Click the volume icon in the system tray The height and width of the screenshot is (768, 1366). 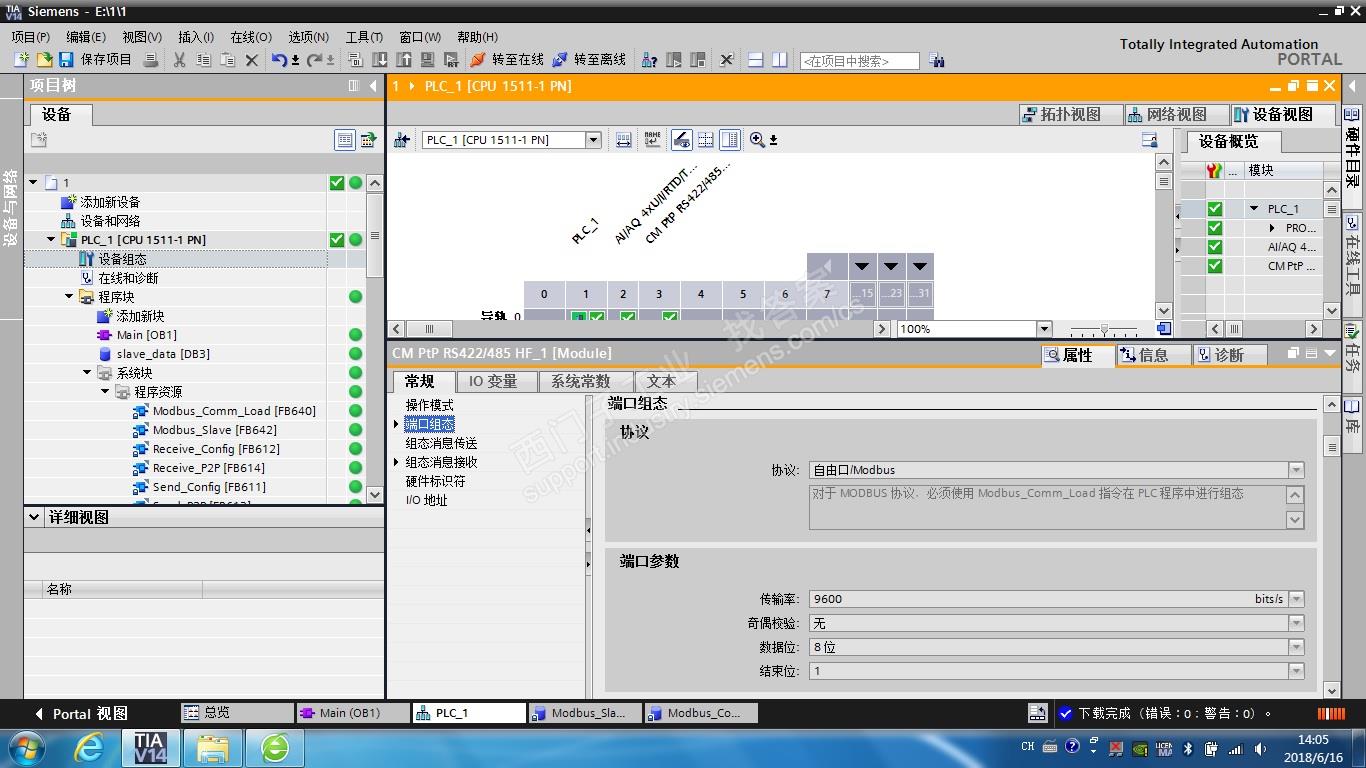[x=1258, y=748]
